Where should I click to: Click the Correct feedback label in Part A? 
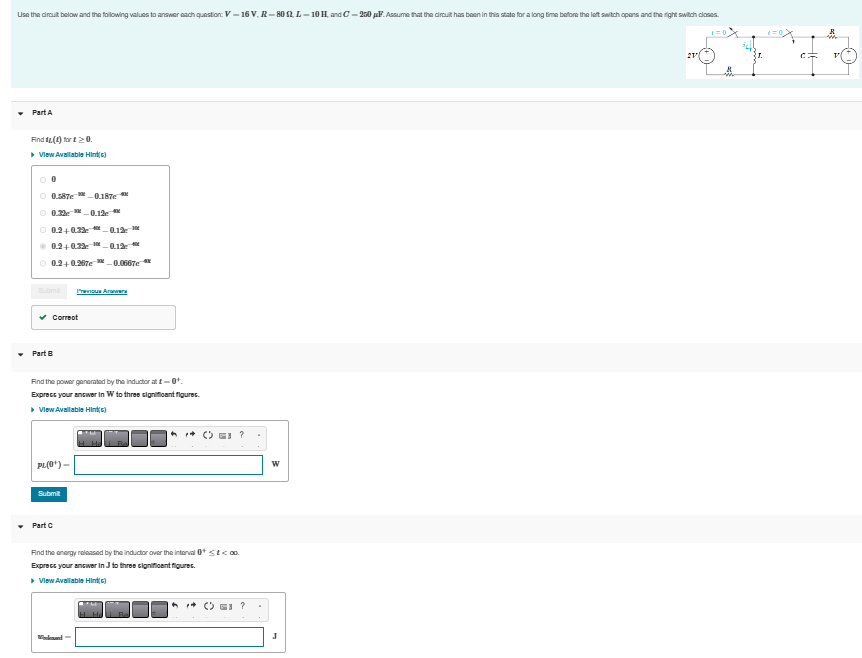[x=66, y=317]
